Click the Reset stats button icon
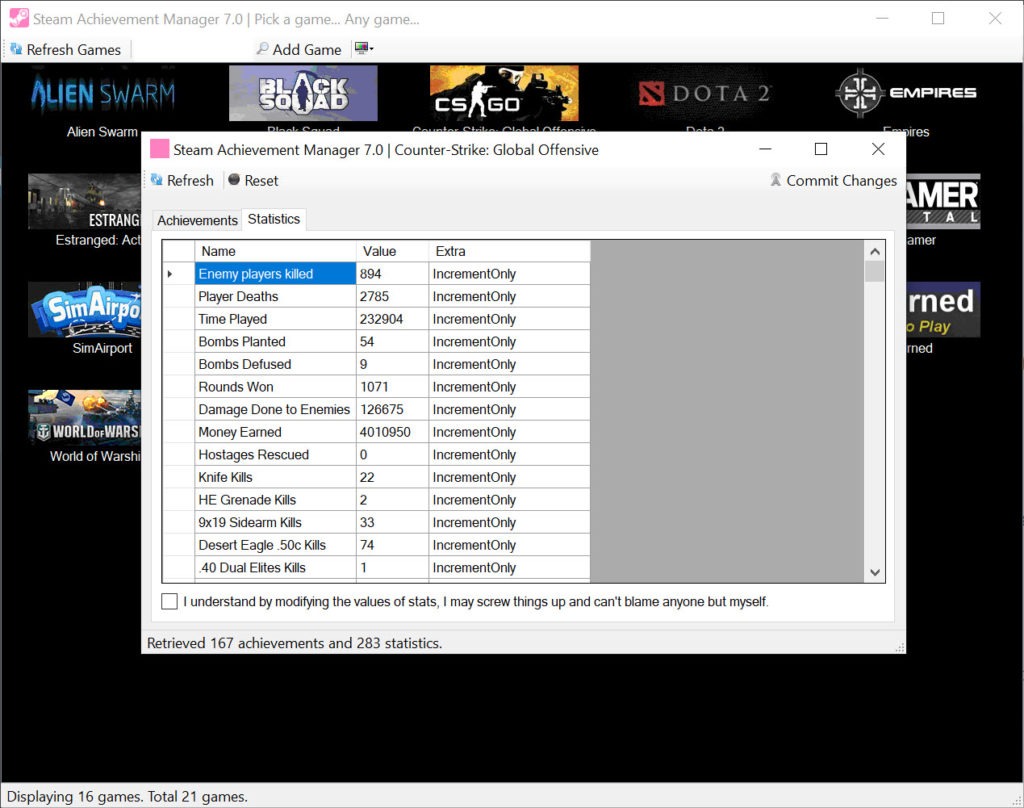This screenshot has height=808, width=1024. 234,180
